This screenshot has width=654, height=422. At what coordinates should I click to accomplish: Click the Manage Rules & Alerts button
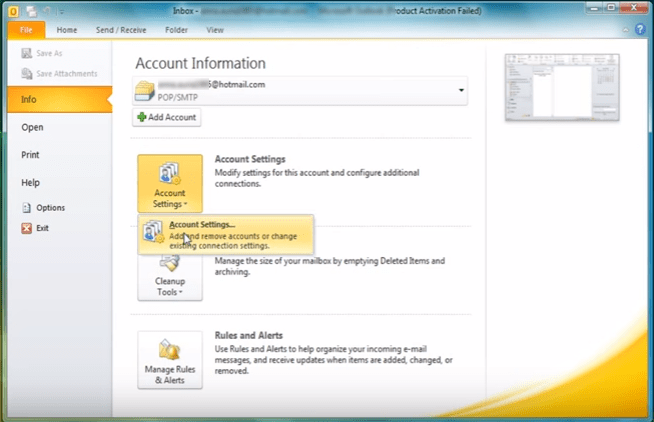pyautogui.click(x=170, y=360)
